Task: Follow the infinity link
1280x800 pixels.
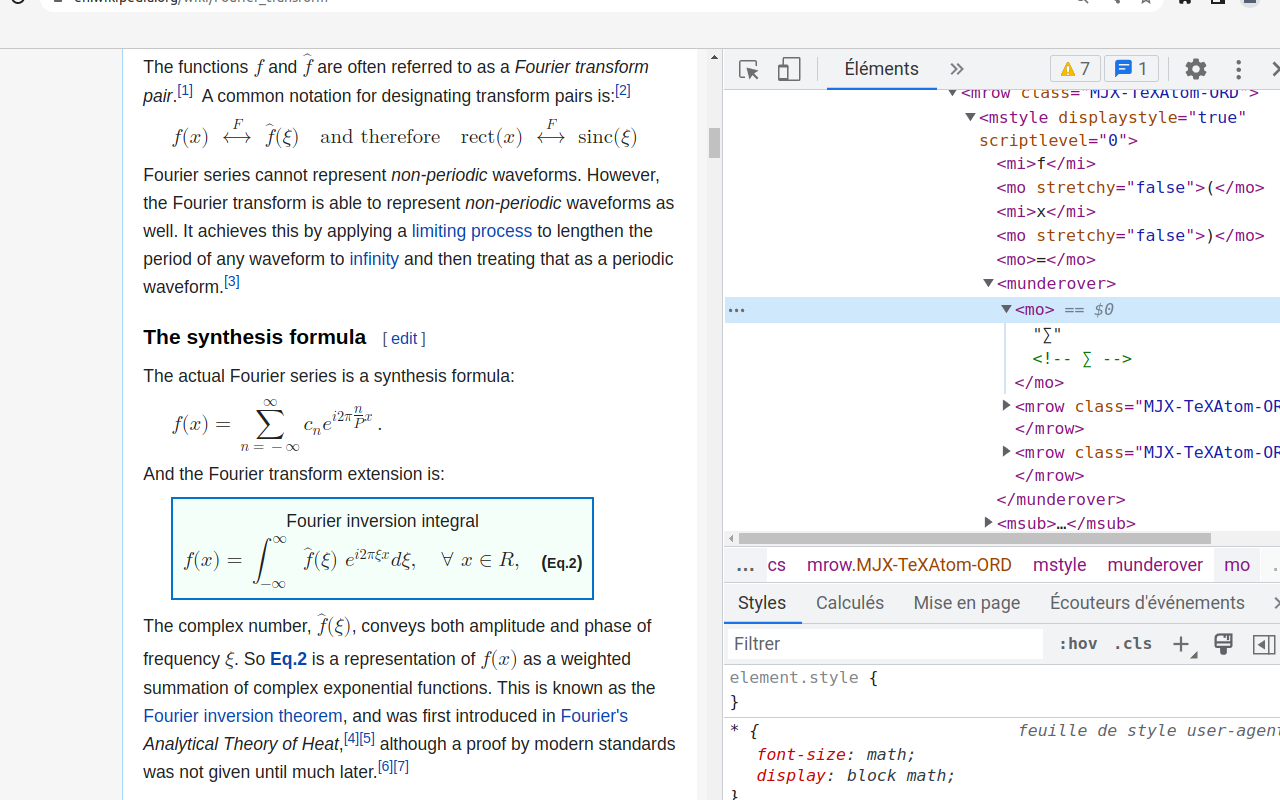Action: pyautogui.click(x=374, y=259)
